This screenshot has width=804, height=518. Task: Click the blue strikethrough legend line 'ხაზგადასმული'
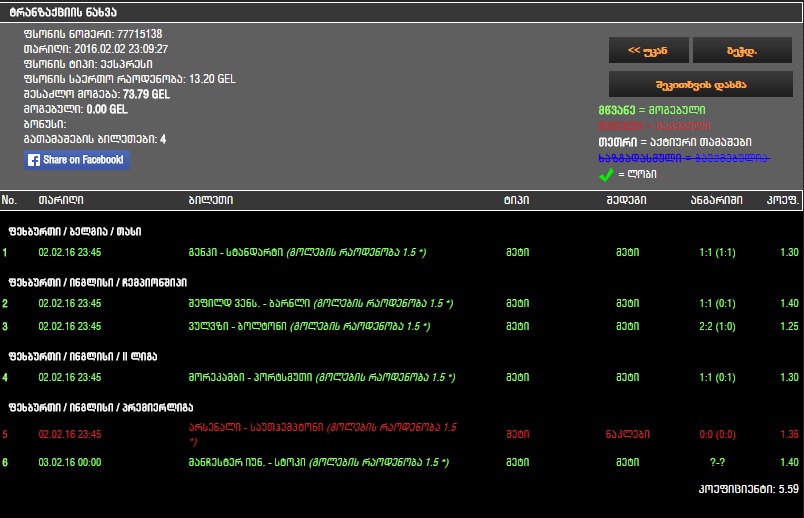pos(684,158)
